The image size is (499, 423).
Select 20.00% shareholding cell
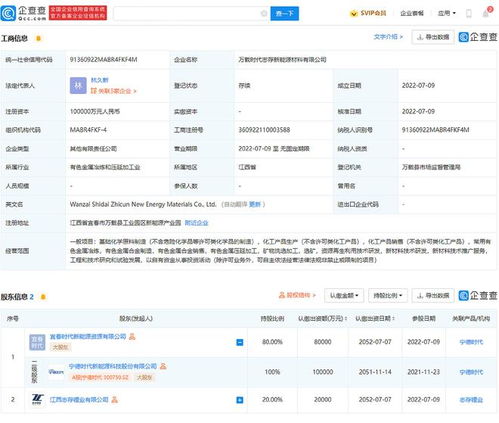click(x=272, y=400)
